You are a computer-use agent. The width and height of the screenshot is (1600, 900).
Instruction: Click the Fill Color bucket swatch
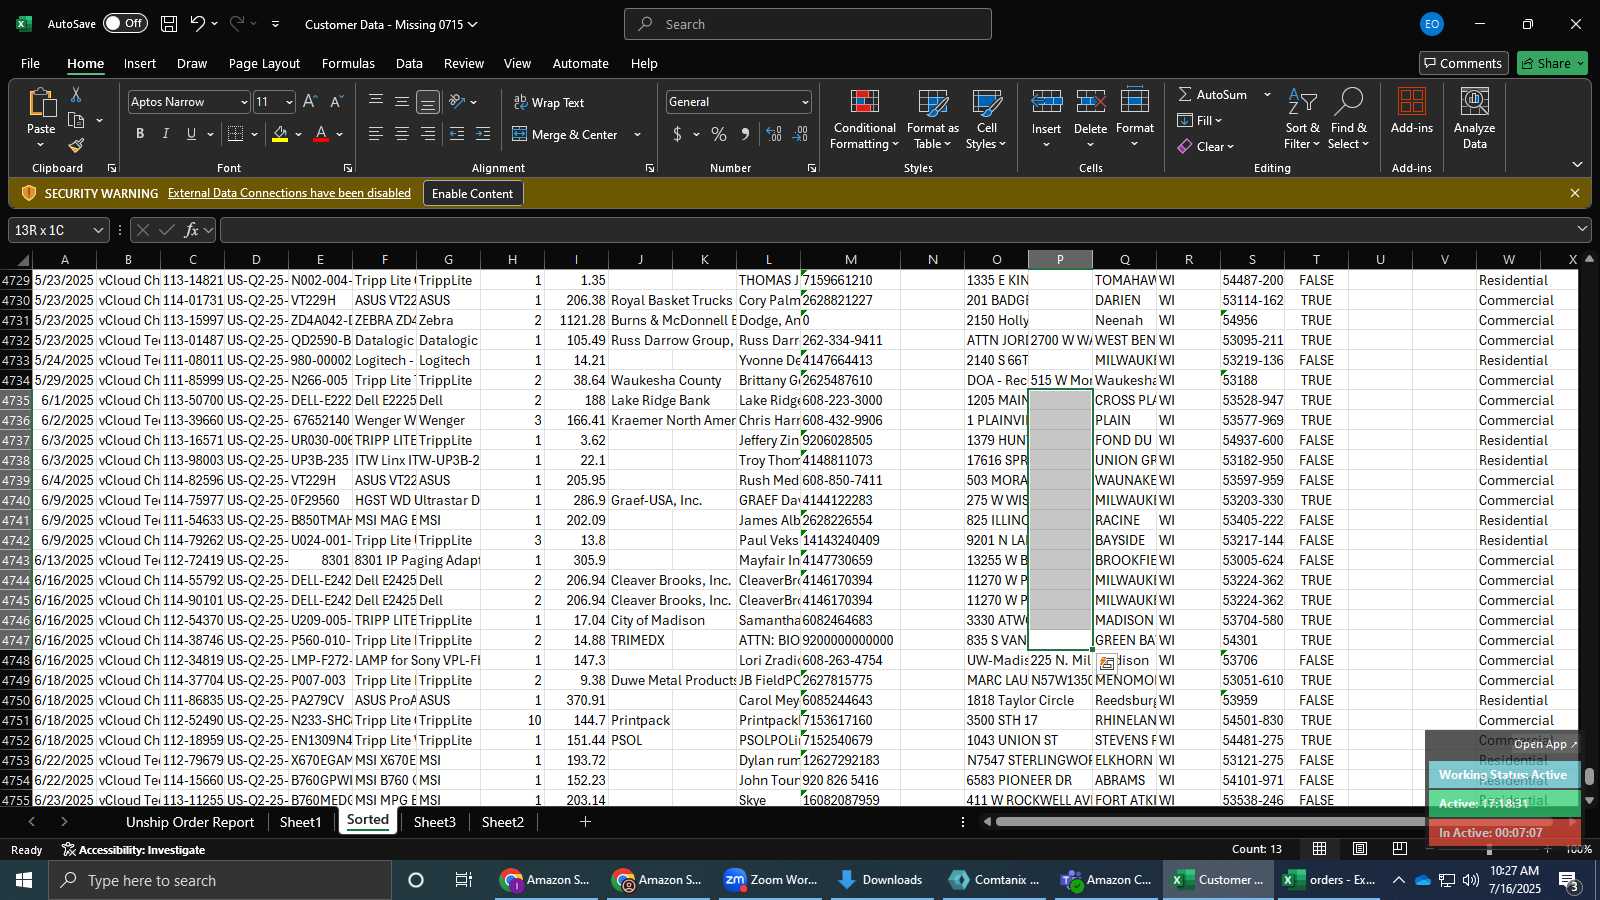pos(279,134)
